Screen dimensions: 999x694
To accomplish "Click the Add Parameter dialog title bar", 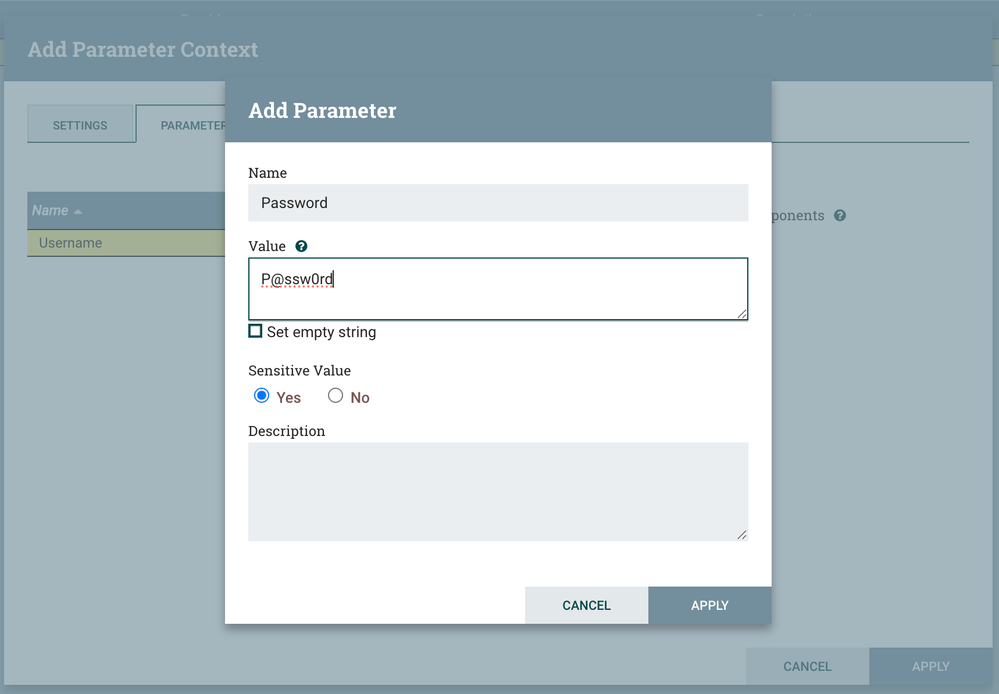I will (x=497, y=111).
